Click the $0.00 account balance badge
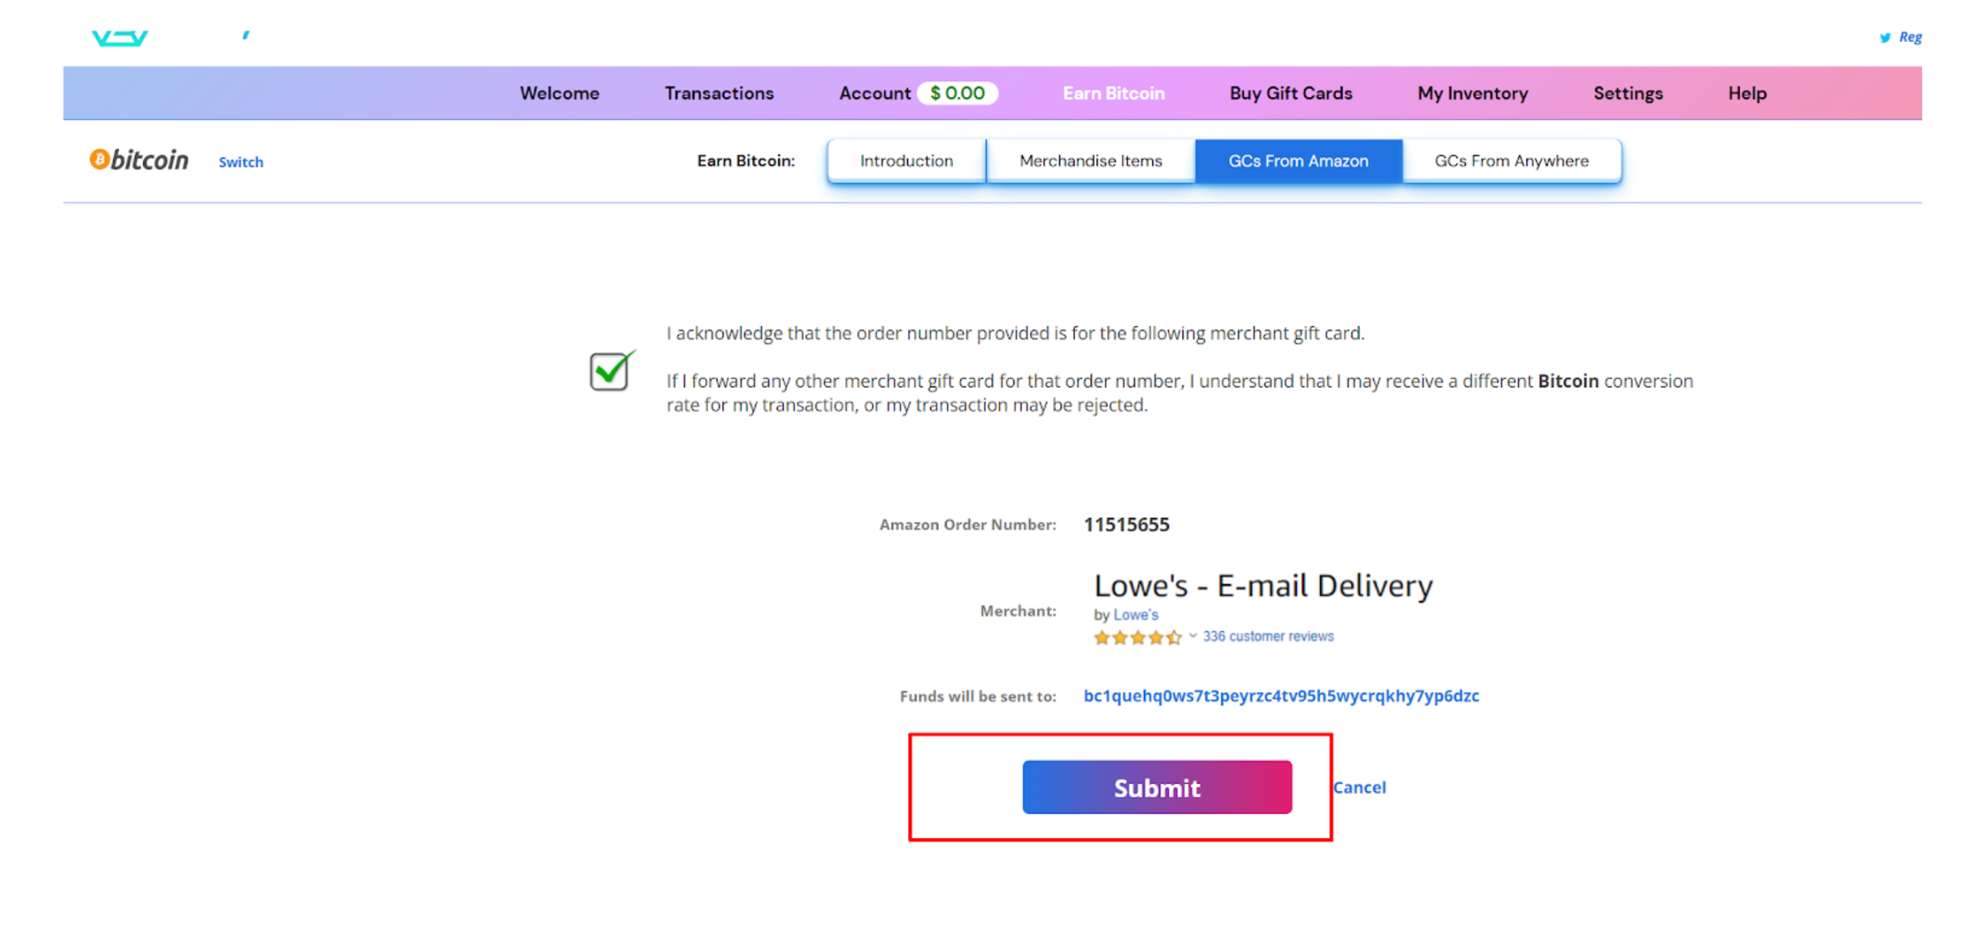 pos(957,93)
